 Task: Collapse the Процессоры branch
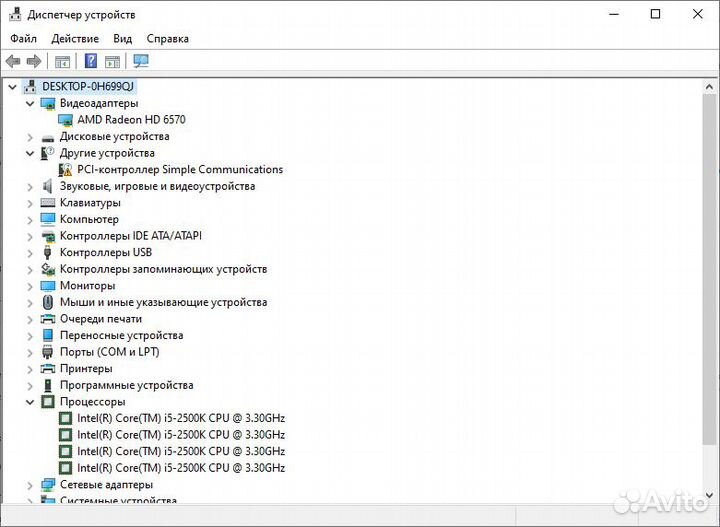[x=30, y=402]
